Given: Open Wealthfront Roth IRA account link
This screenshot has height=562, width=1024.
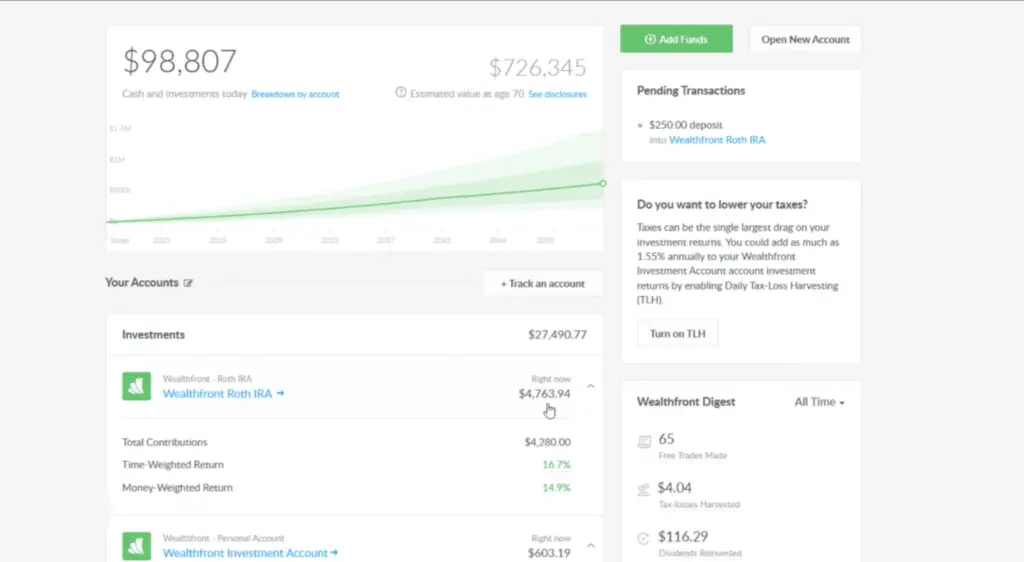Looking at the screenshot, I should tap(223, 394).
